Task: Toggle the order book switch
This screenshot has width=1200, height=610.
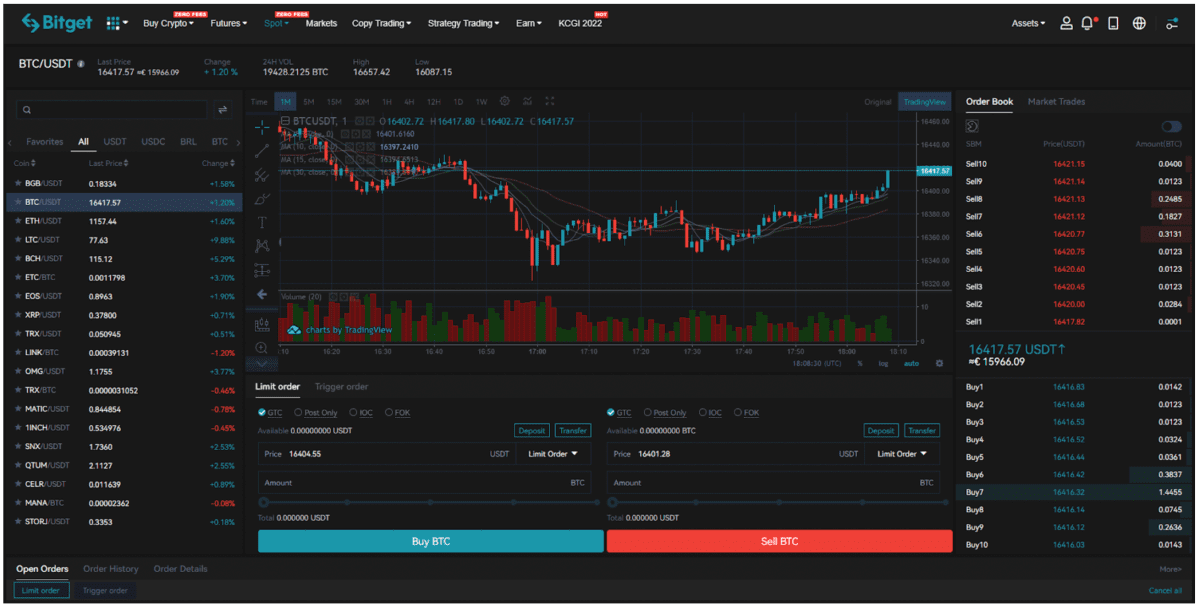Action: 1171,127
